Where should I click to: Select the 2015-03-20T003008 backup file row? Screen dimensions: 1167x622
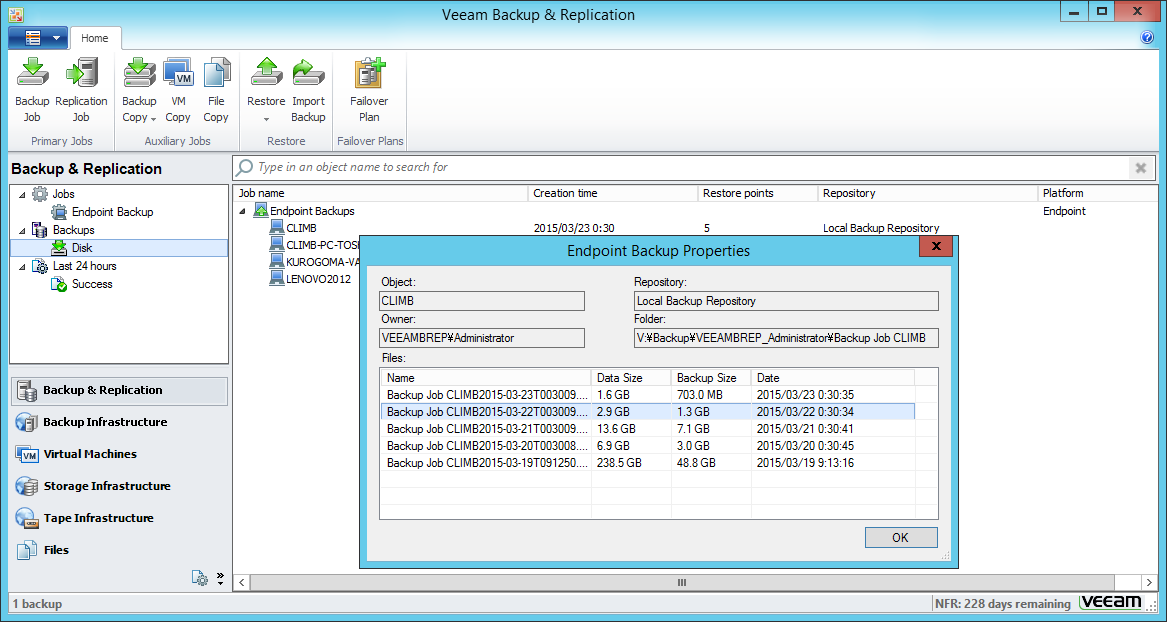tap(648, 446)
